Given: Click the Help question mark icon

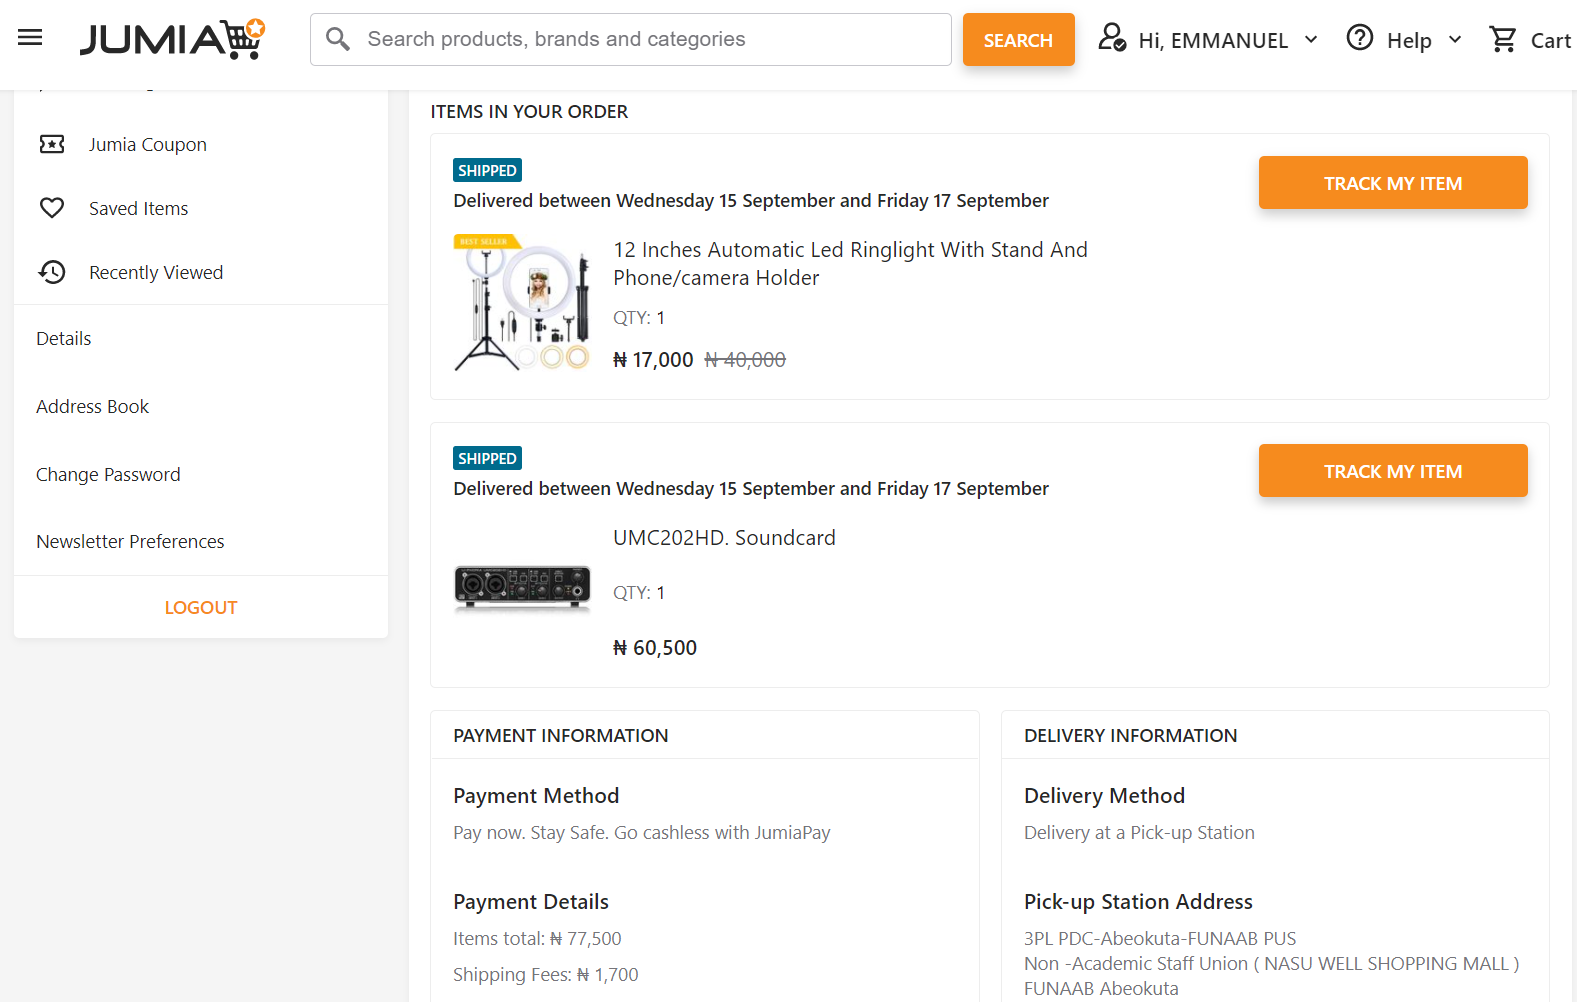Looking at the screenshot, I should 1359,38.
